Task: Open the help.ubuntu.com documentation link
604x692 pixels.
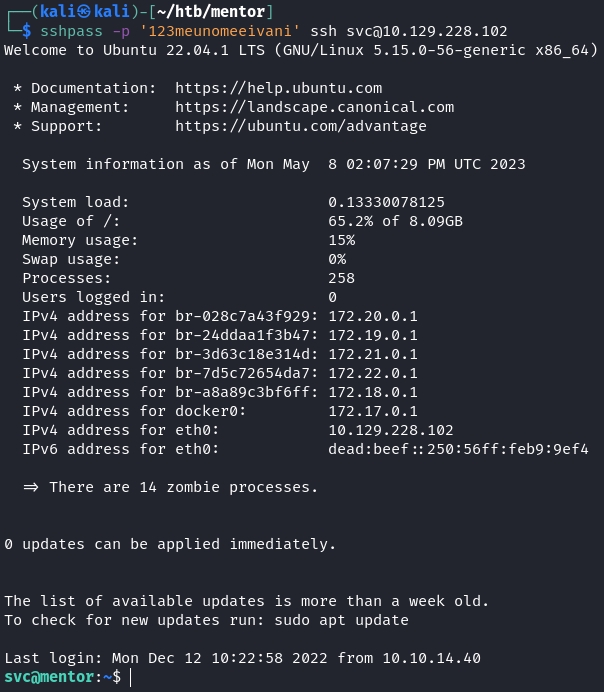Action: coord(278,88)
